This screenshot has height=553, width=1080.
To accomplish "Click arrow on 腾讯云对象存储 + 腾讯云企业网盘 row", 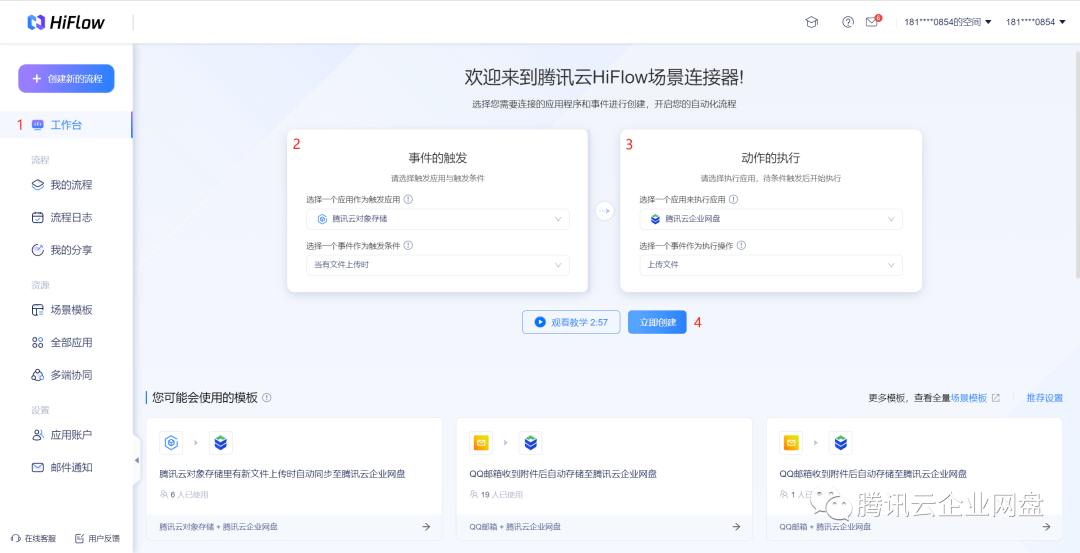I will (x=426, y=527).
